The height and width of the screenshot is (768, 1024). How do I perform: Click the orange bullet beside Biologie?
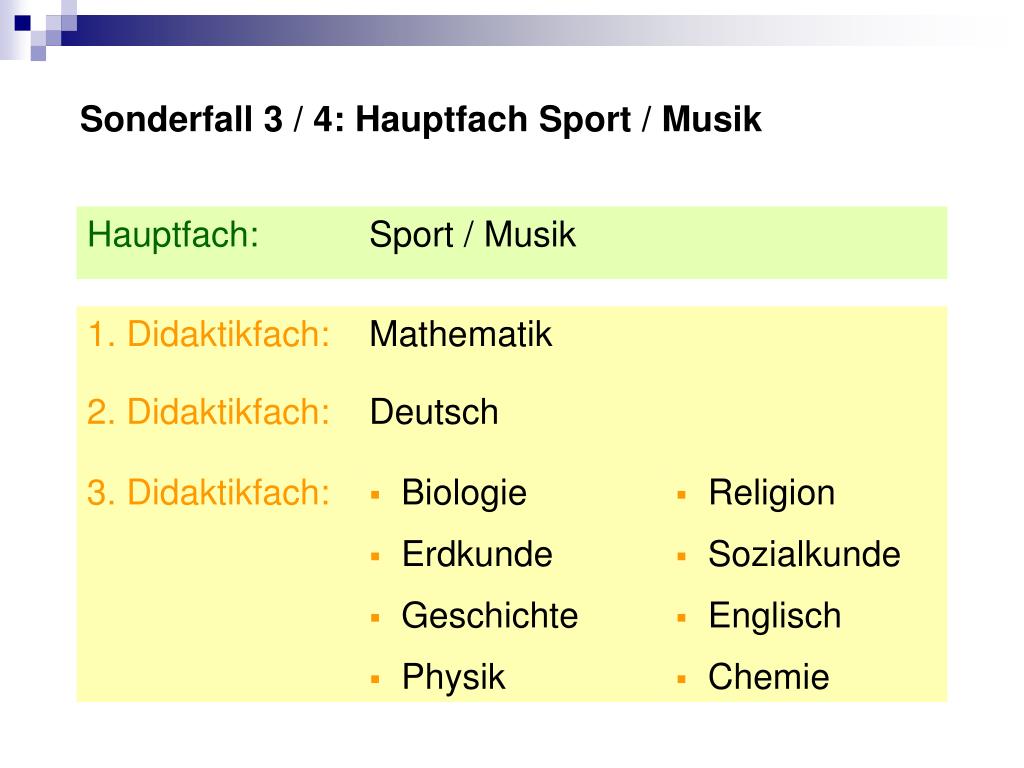point(375,495)
